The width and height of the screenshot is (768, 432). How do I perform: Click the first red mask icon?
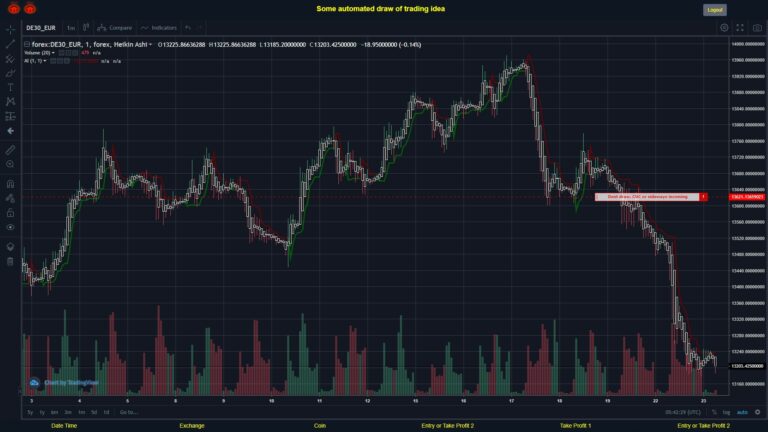(14, 8)
